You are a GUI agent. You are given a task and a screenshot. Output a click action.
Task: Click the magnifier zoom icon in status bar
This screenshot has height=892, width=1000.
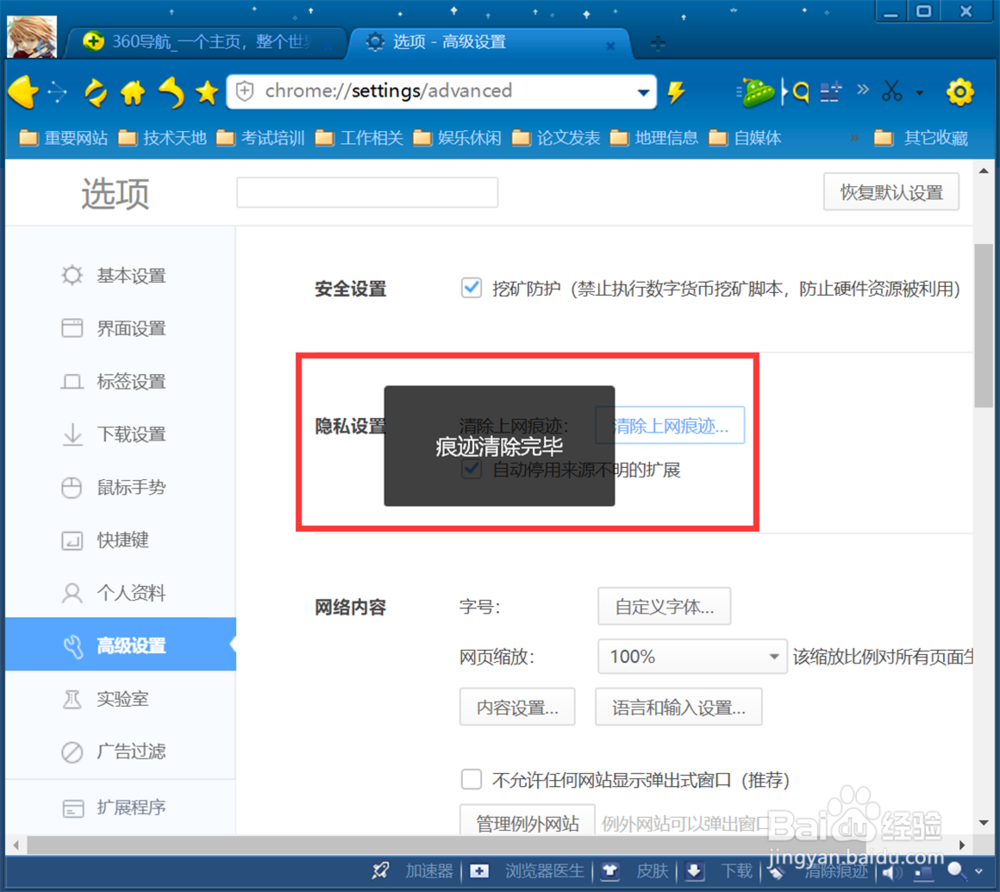955,871
